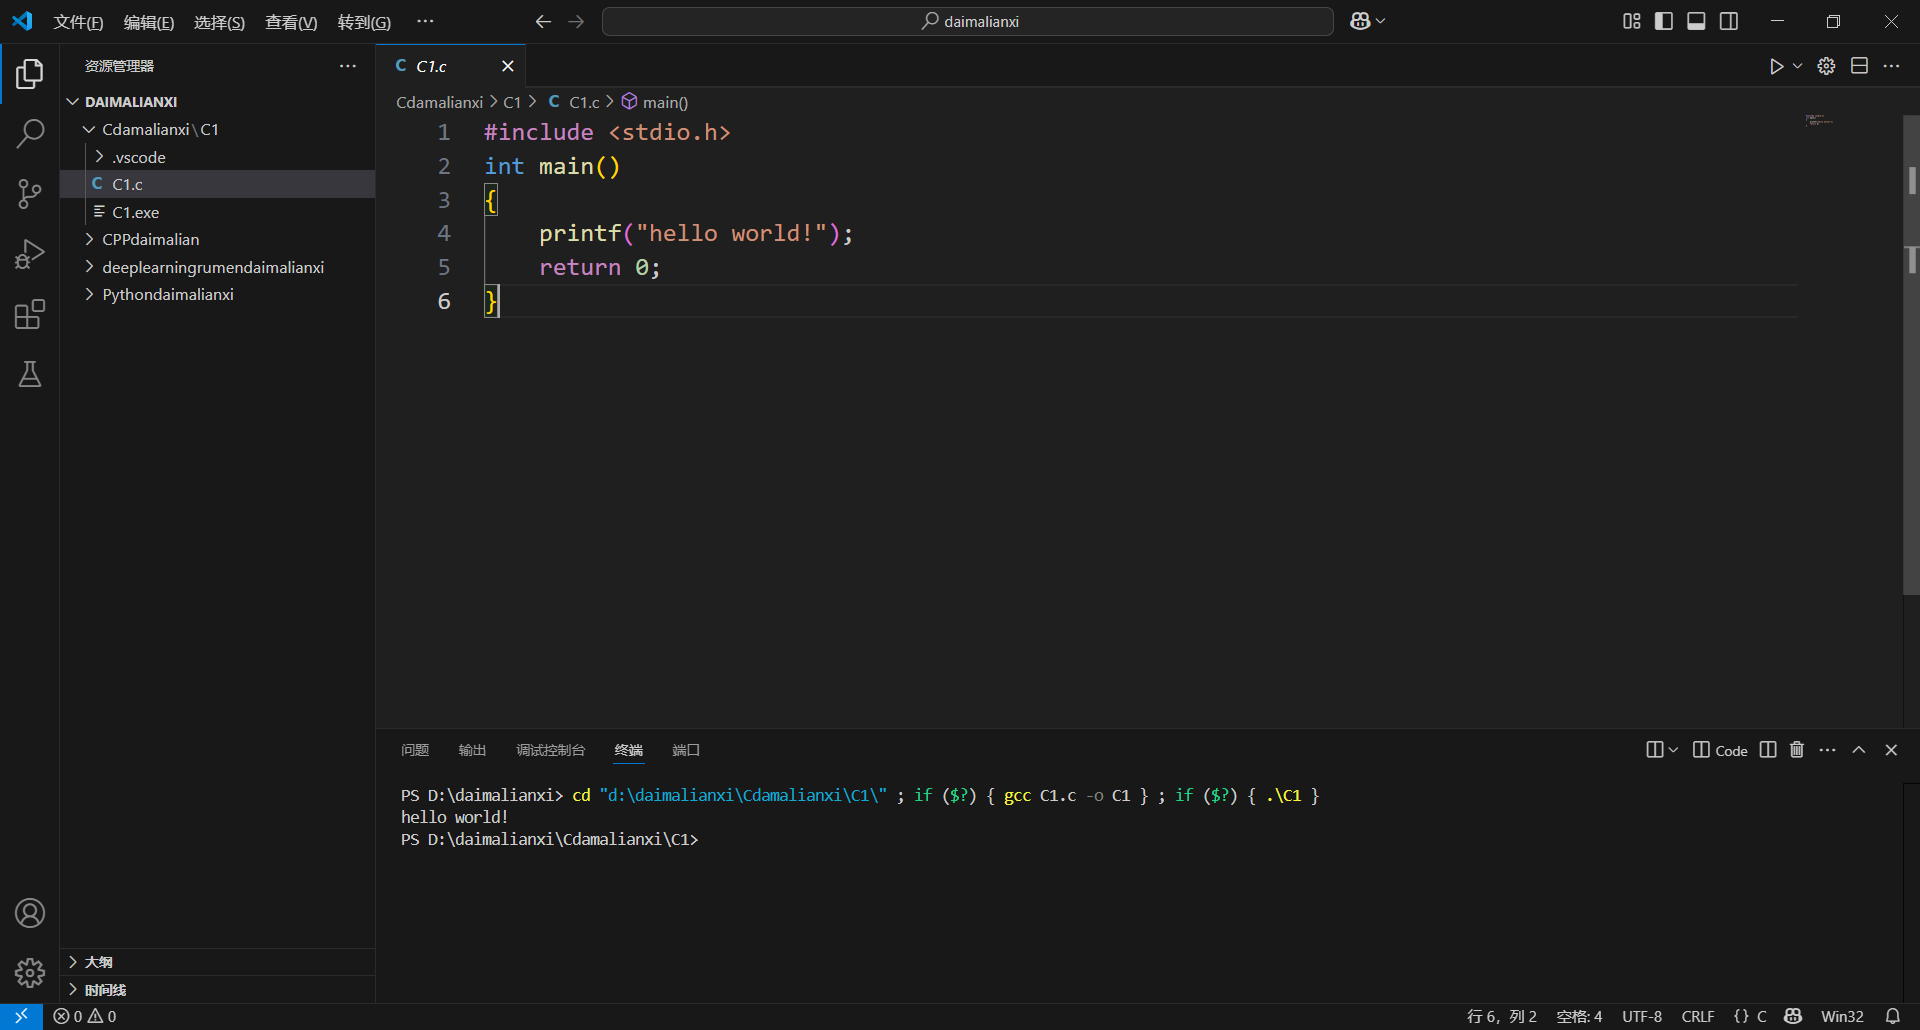Open the View menu 查看(V)

[291, 22]
